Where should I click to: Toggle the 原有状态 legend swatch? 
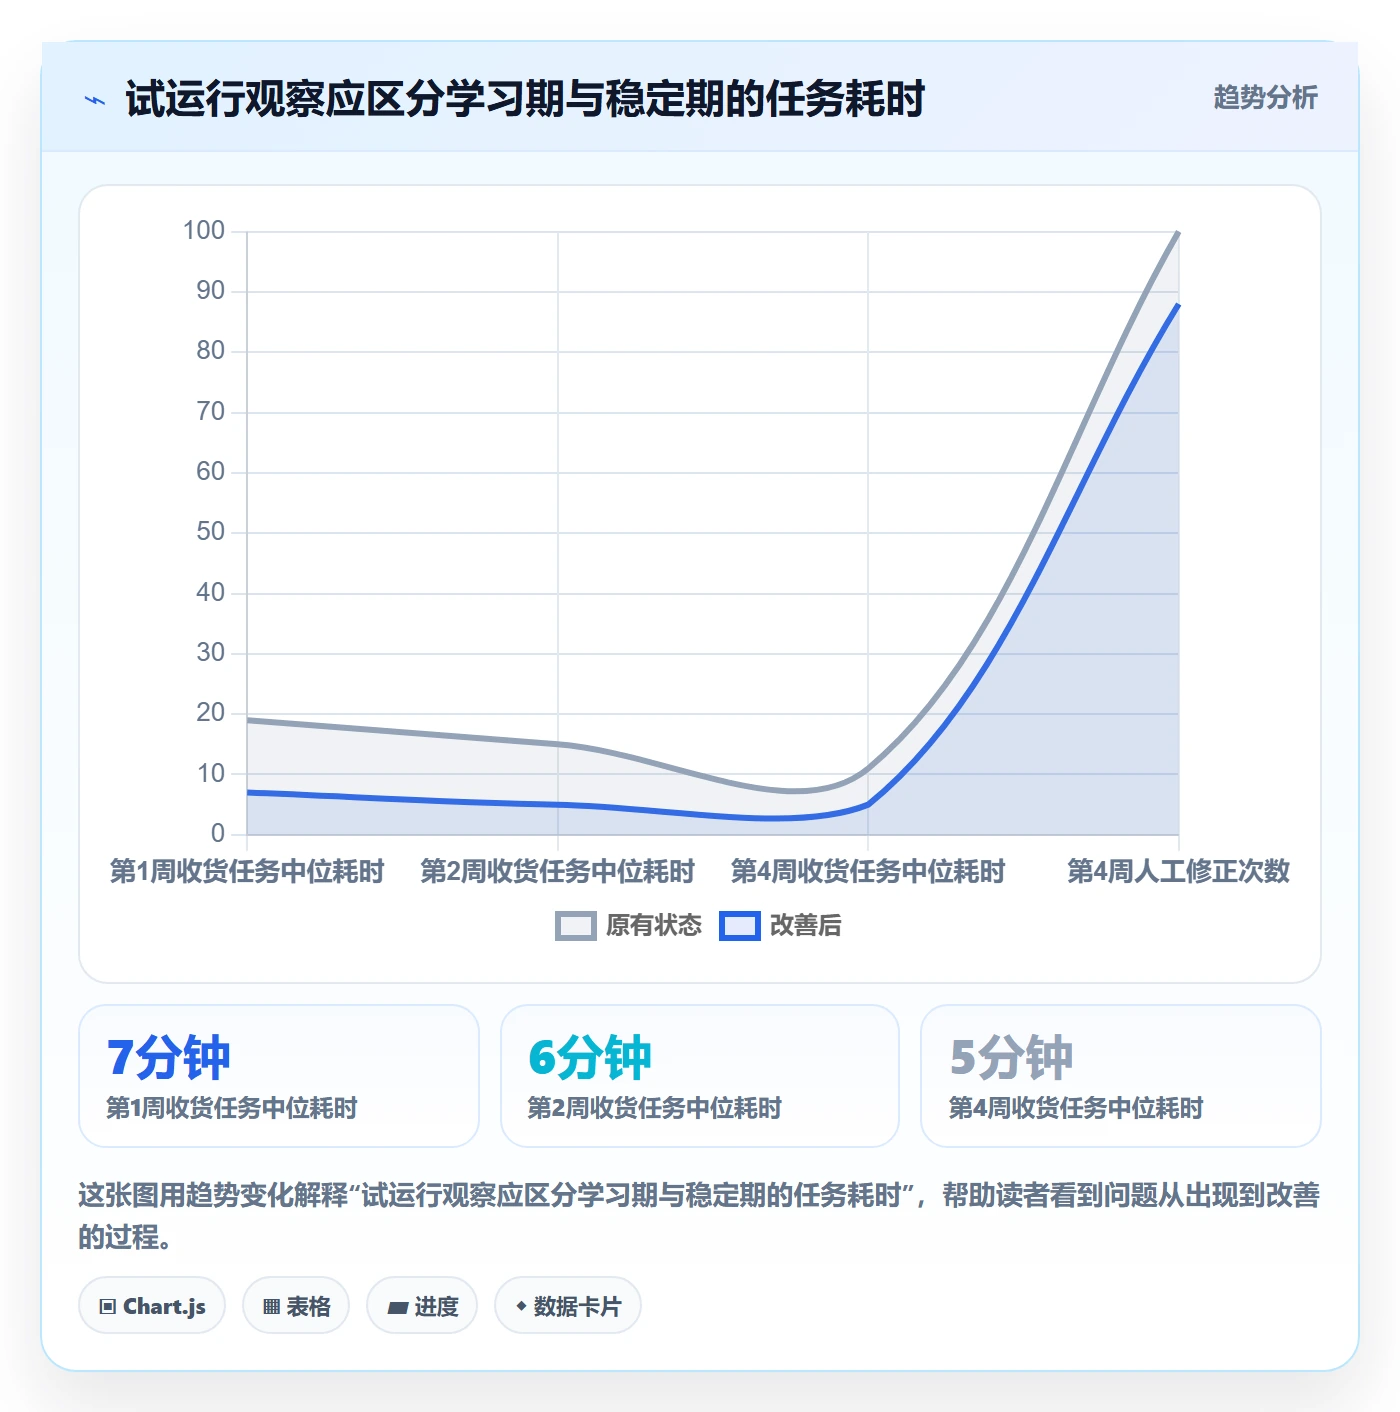click(x=575, y=926)
